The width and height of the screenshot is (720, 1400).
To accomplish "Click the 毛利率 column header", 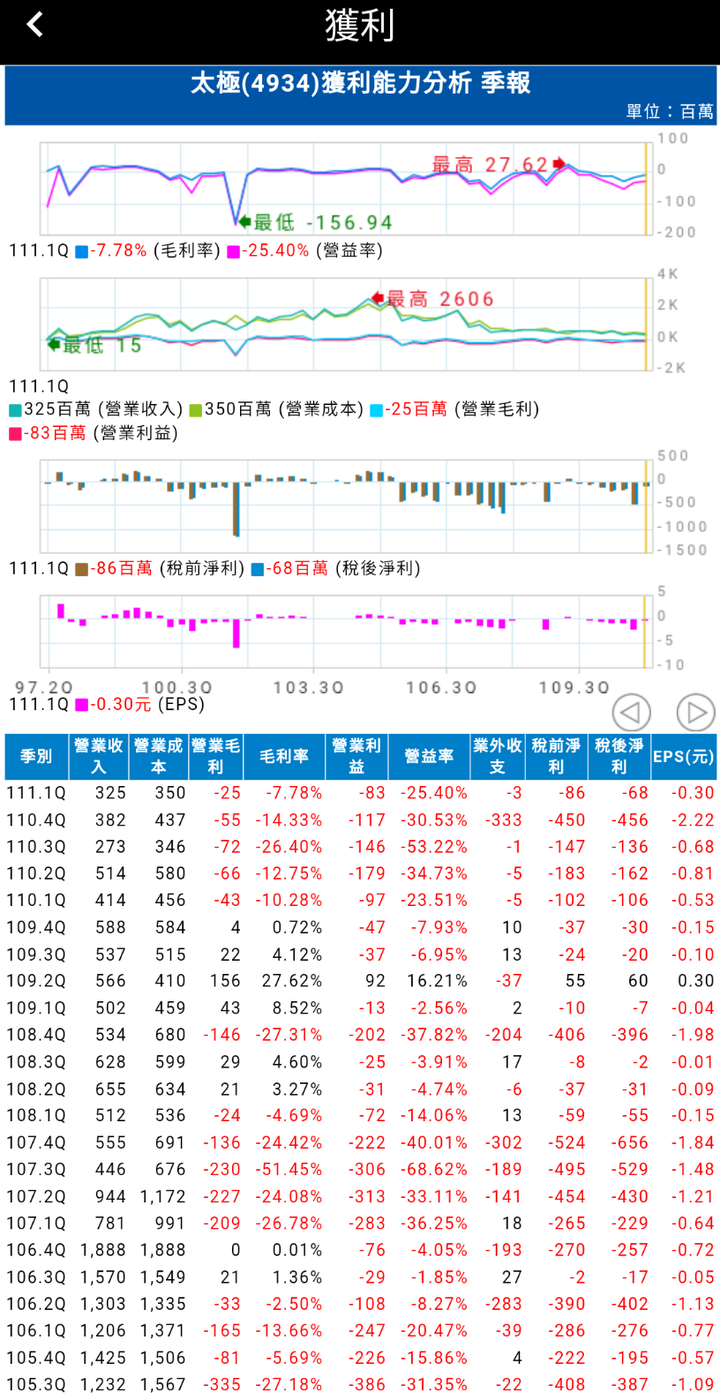I will point(285,757).
